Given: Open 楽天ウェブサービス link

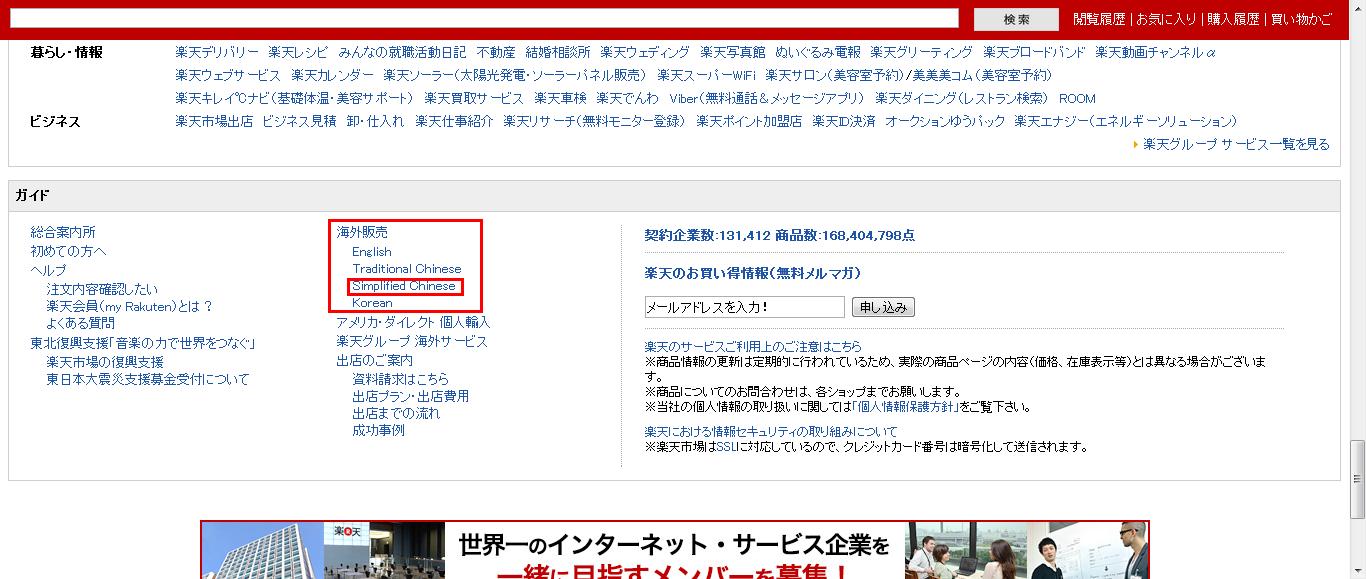Looking at the screenshot, I should coord(228,75).
